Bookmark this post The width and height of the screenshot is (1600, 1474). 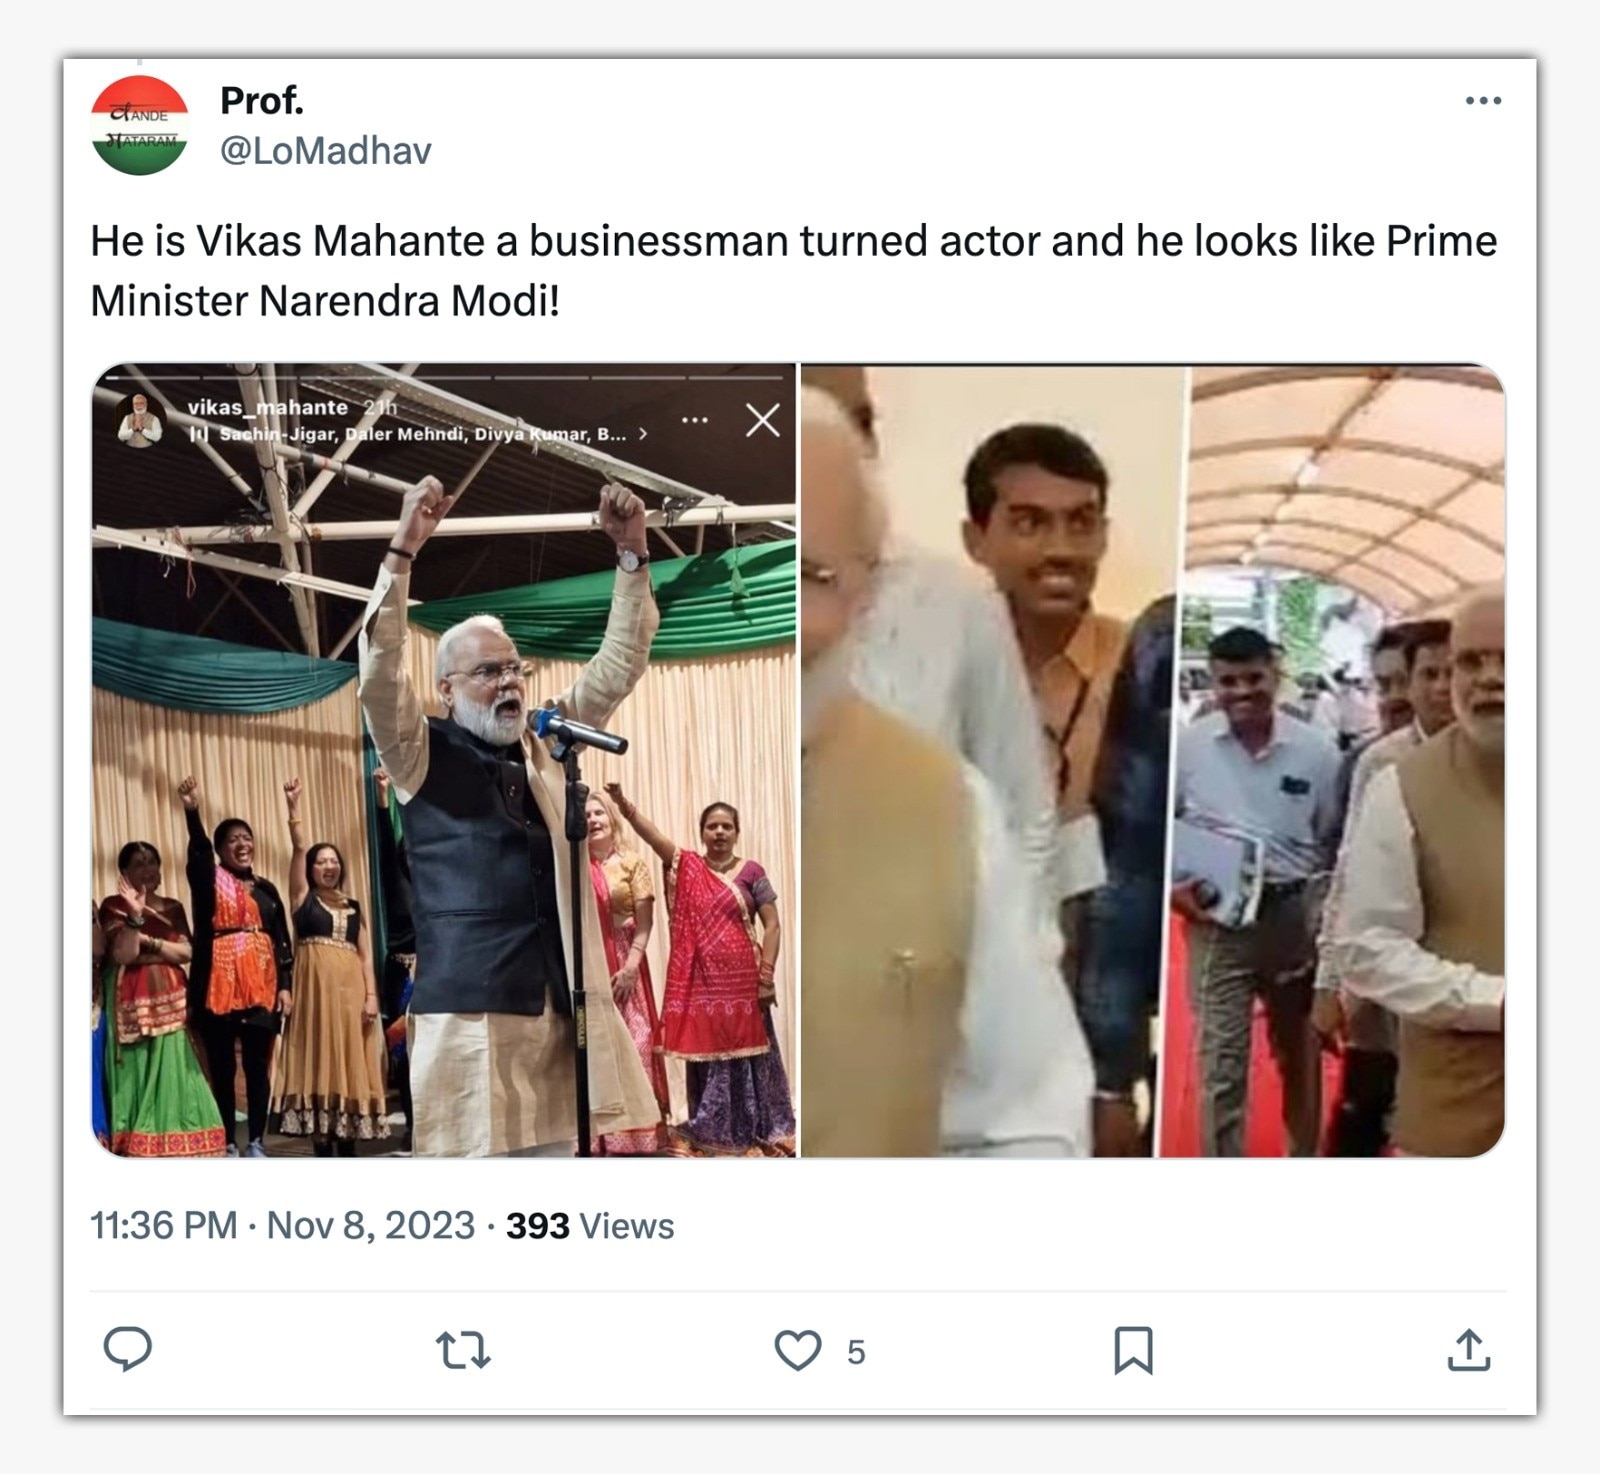point(1133,1350)
